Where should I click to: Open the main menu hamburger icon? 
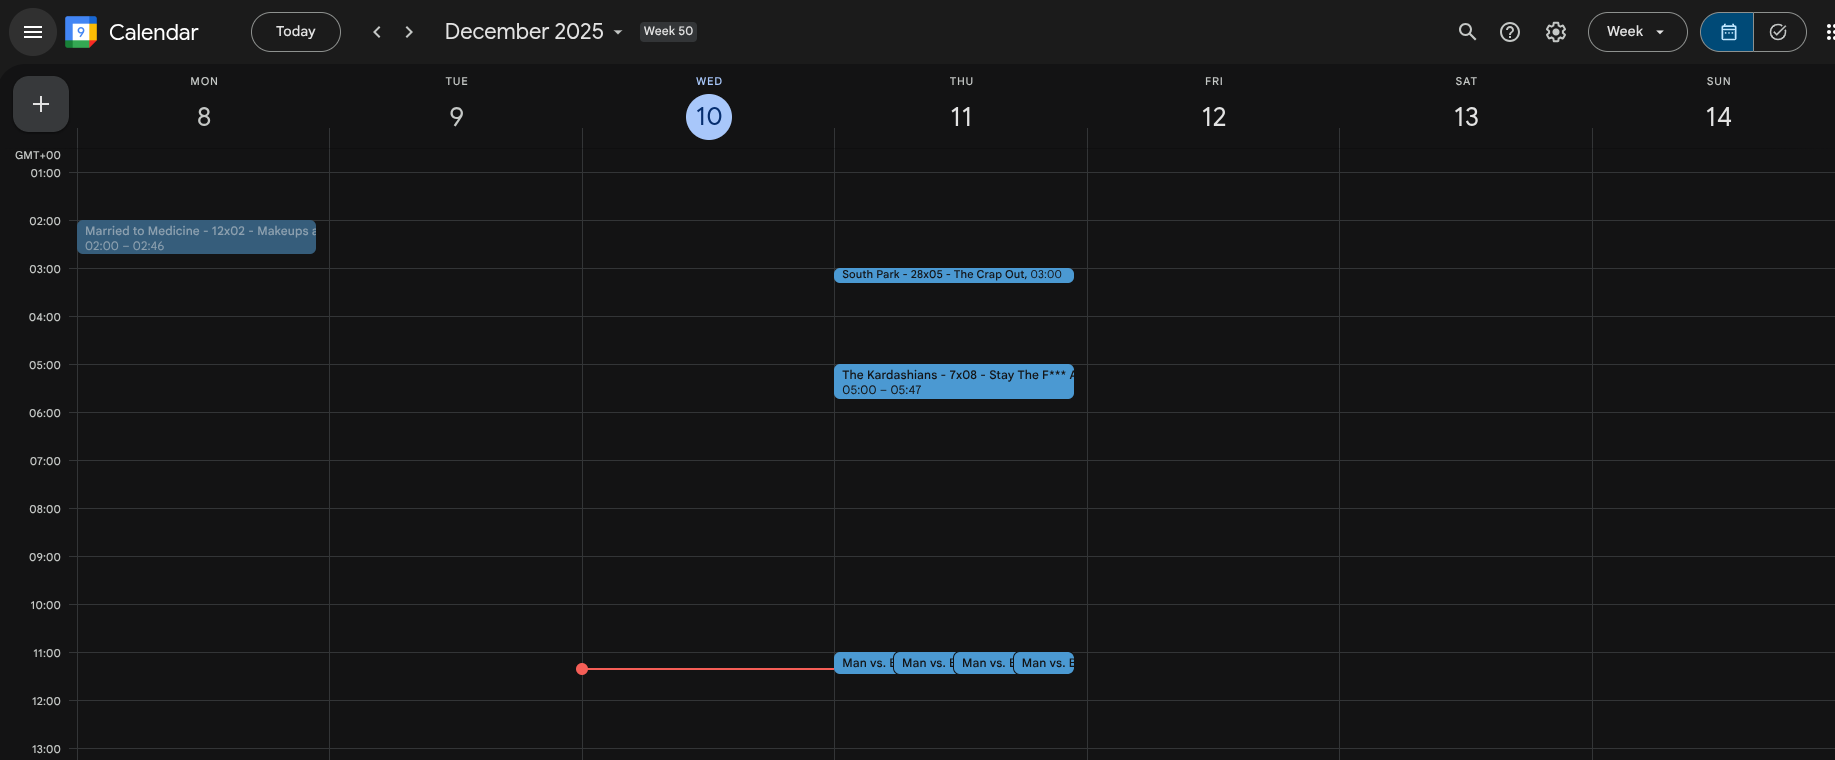click(33, 32)
